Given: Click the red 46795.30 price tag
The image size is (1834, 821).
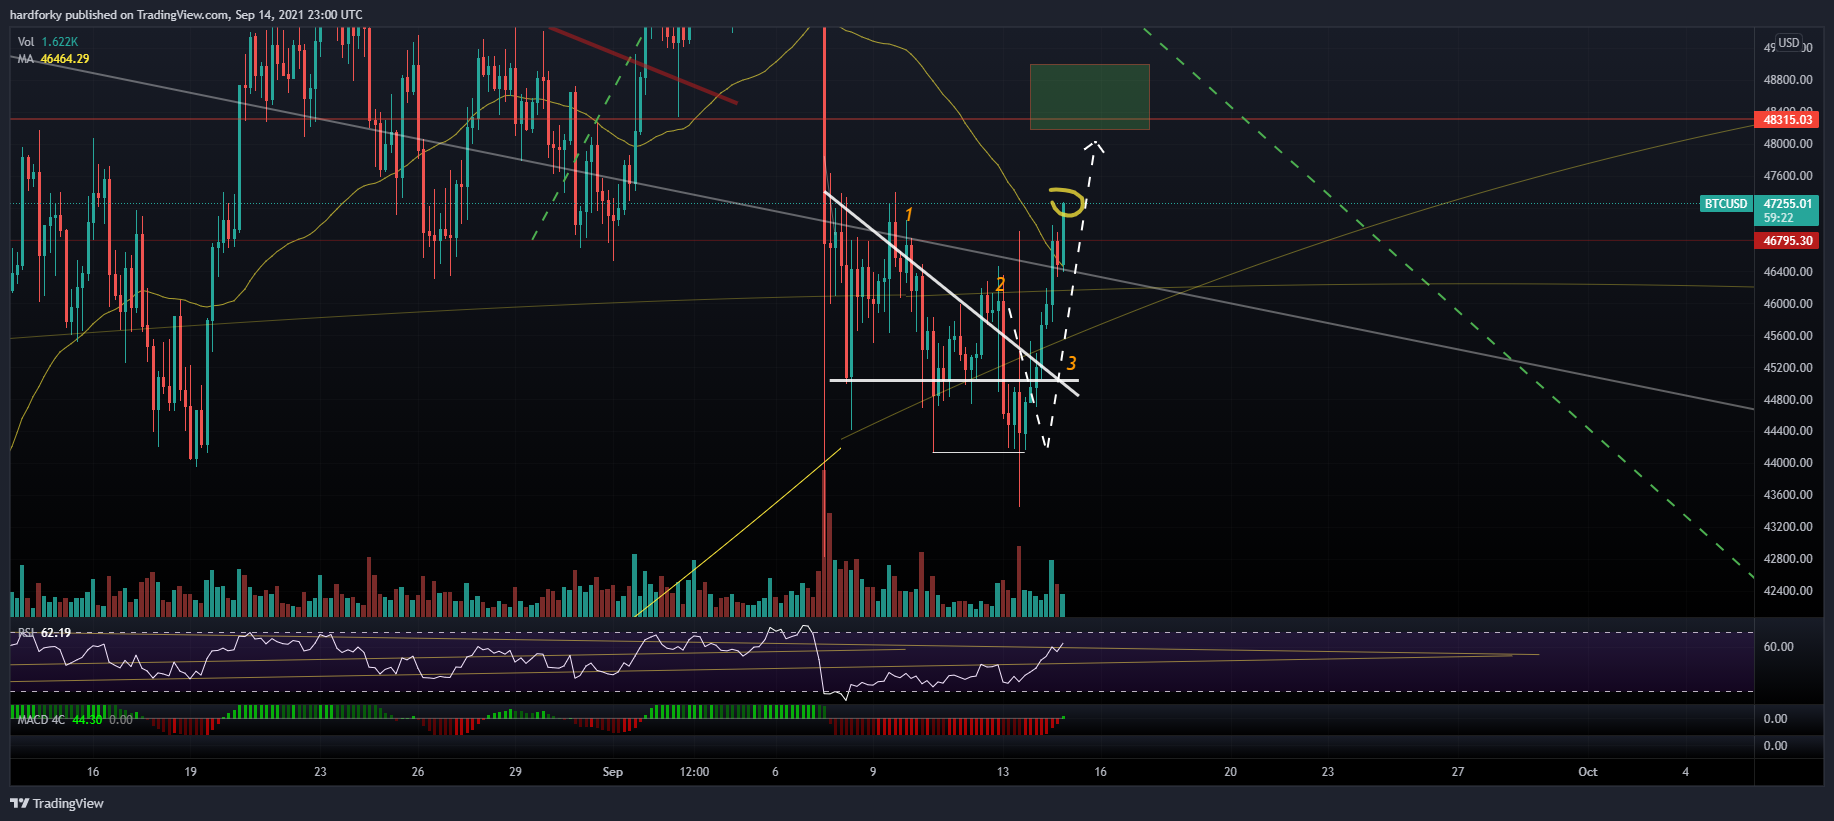Looking at the screenshot, I should [x=1787, y=241].
